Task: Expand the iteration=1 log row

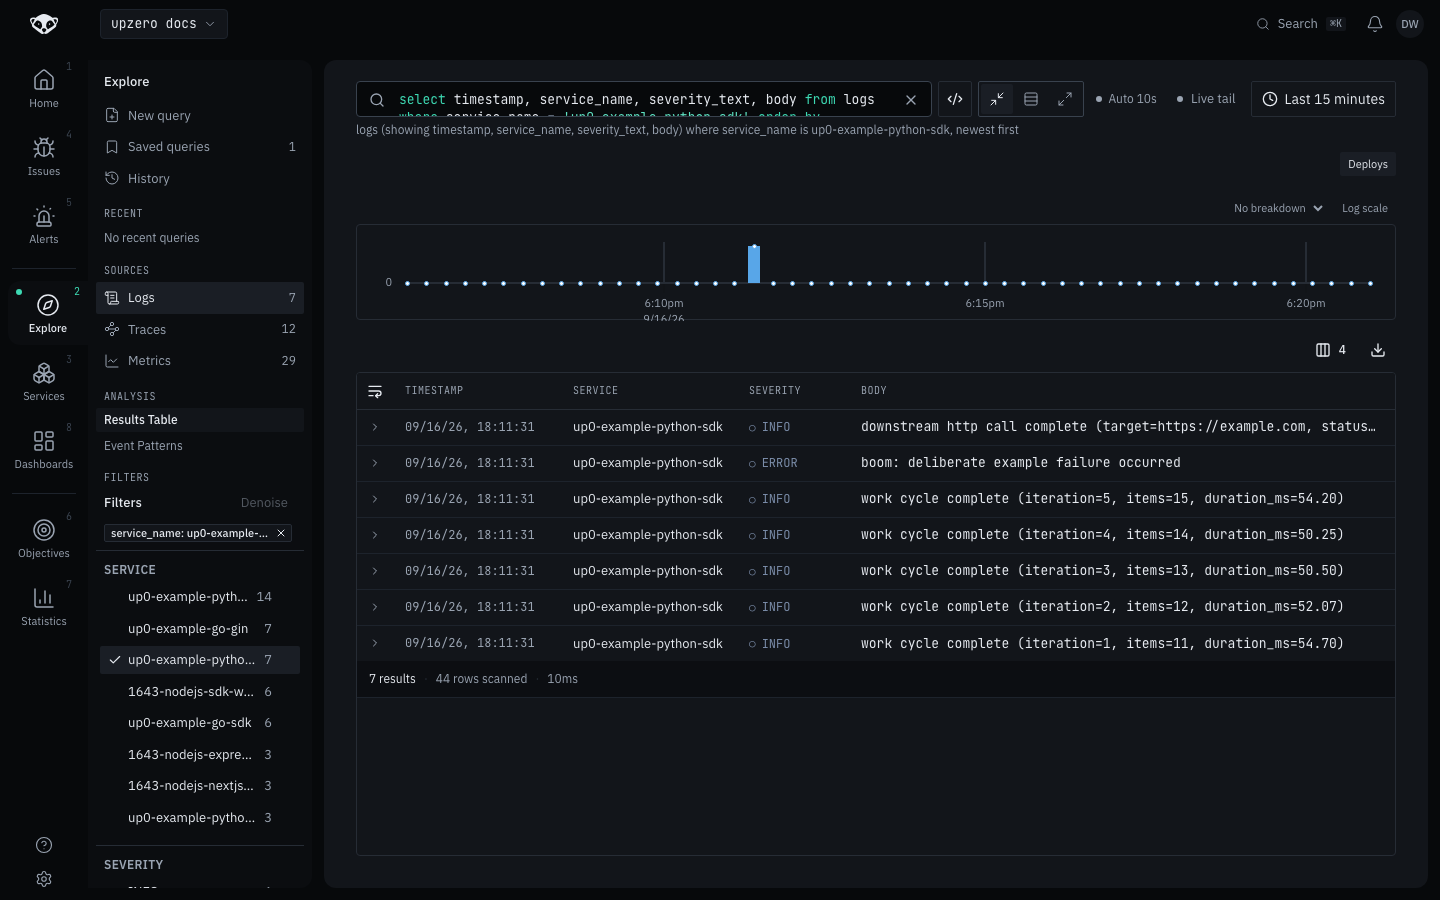Action: (375, 643)
